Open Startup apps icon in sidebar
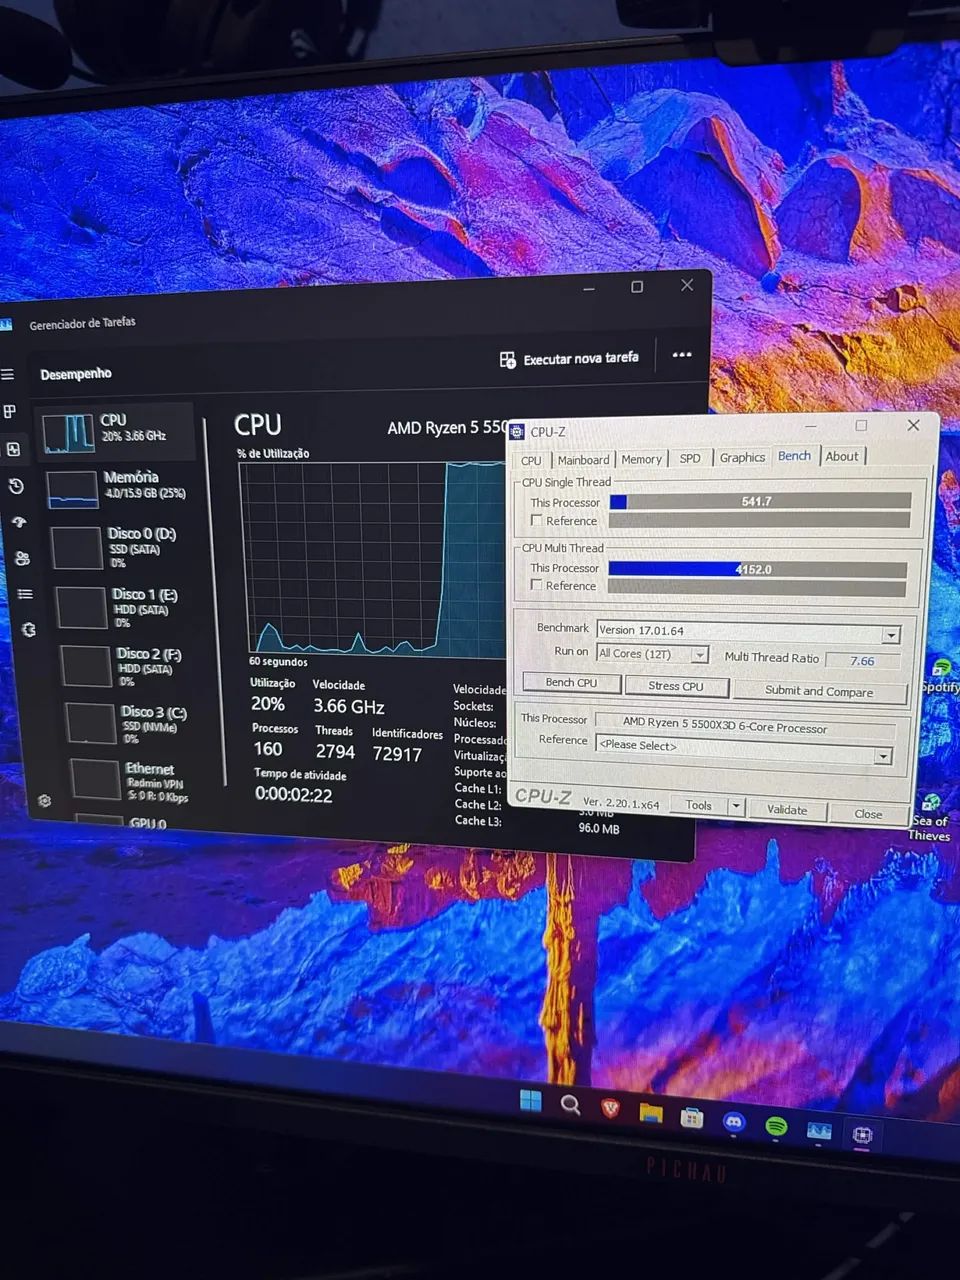This screenshot has width=960, height=1280. coord(19,522)
